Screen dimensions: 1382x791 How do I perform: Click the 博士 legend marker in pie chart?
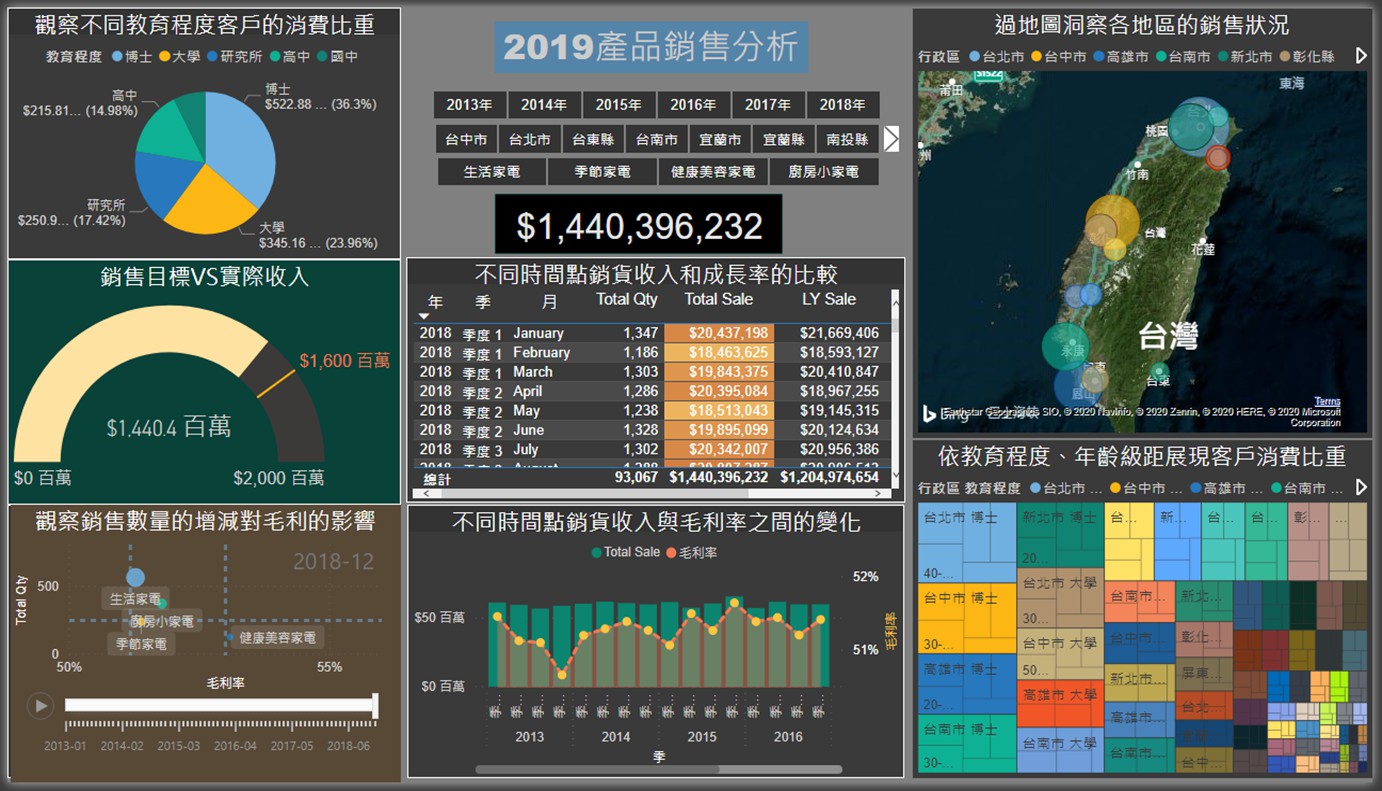(x=119, y=57)
